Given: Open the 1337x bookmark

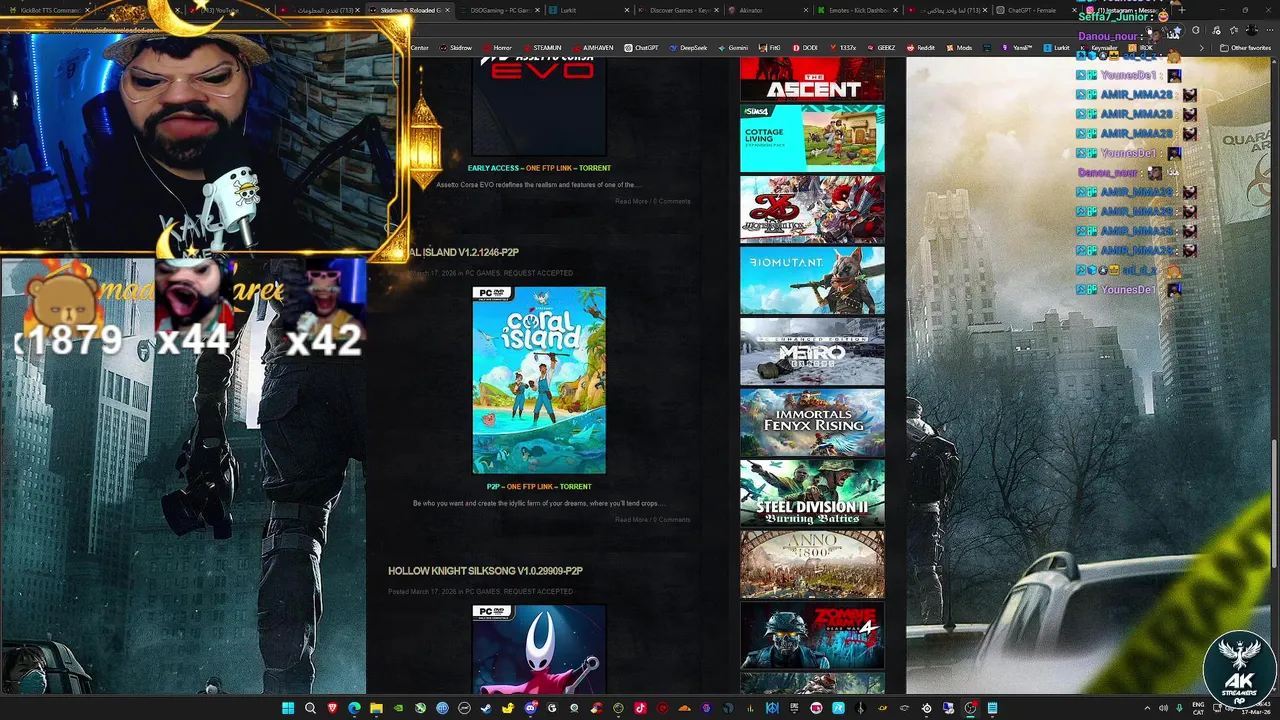Looking at the screenshot, I should click(842, 48).
